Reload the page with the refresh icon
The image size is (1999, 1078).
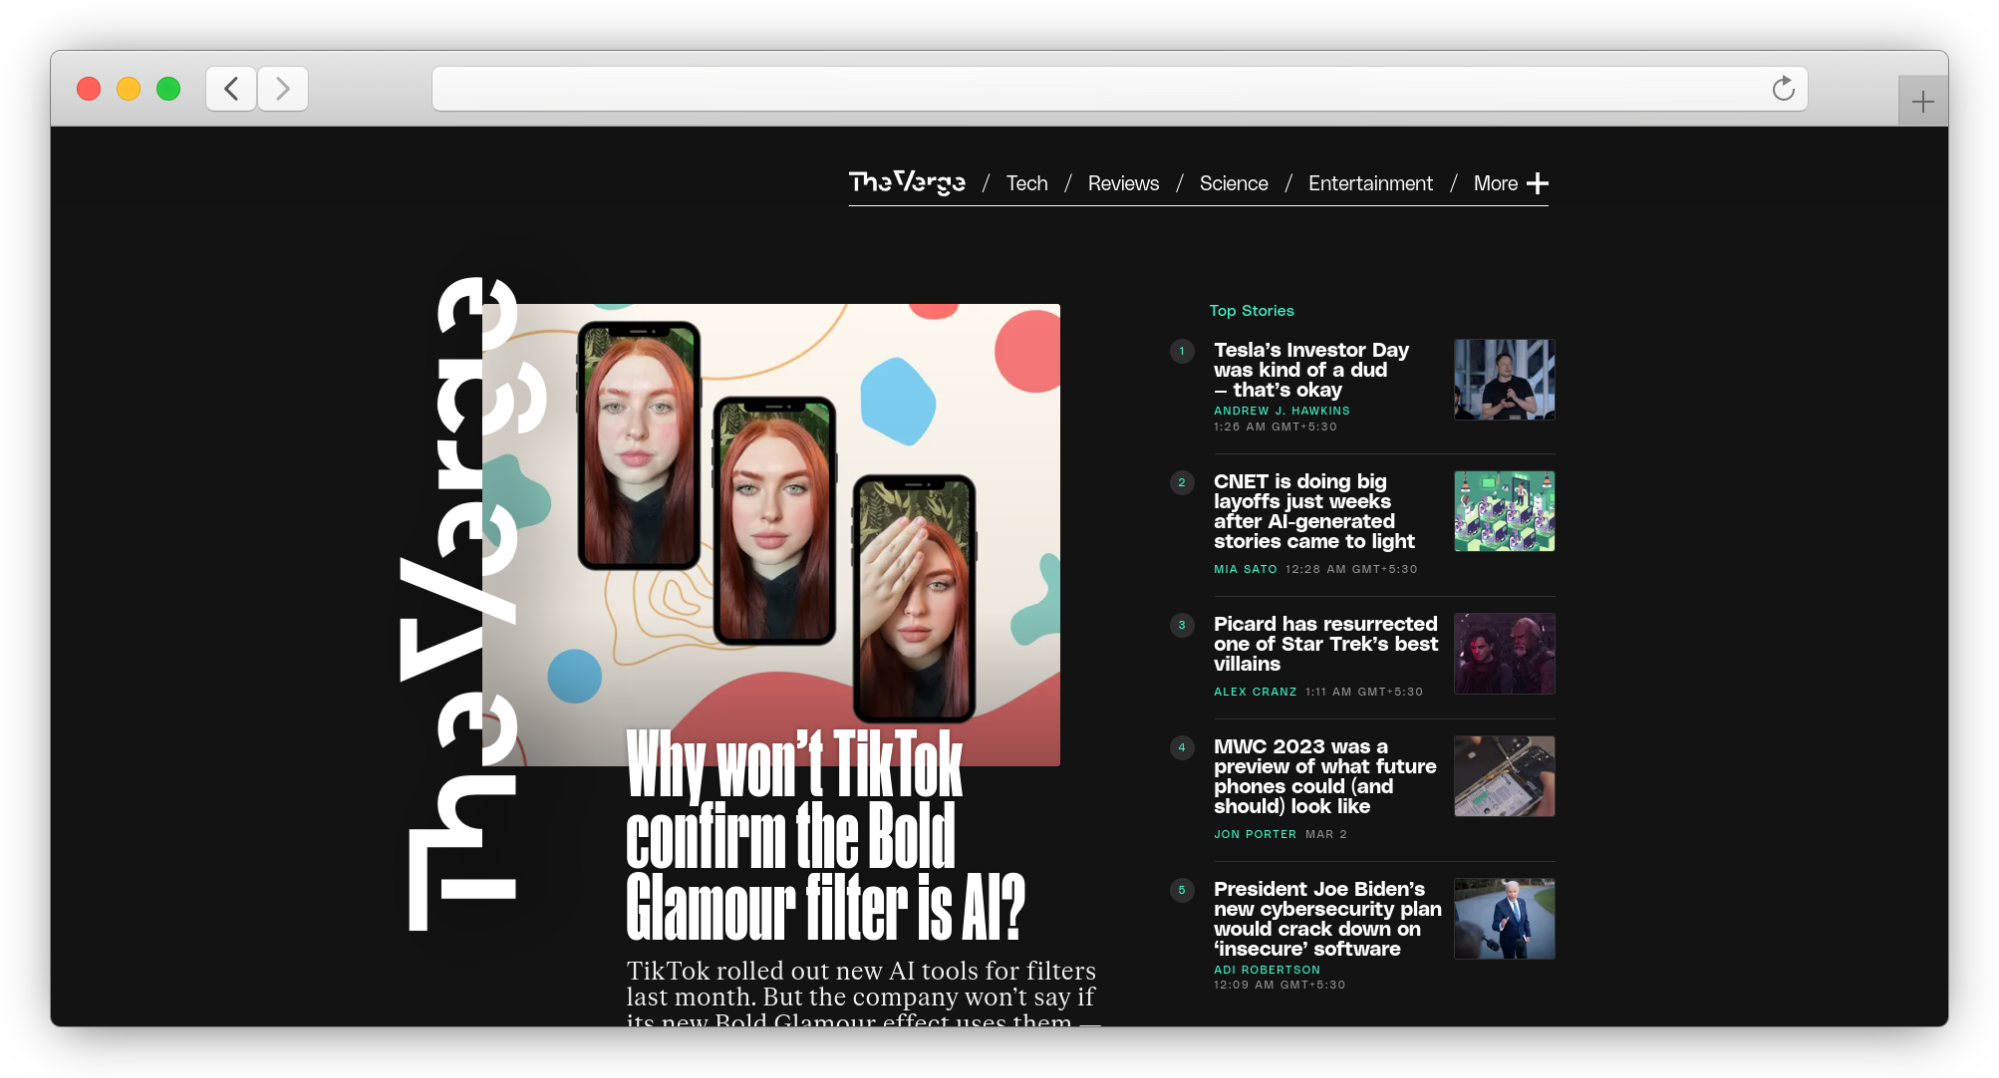(1783, 89)
